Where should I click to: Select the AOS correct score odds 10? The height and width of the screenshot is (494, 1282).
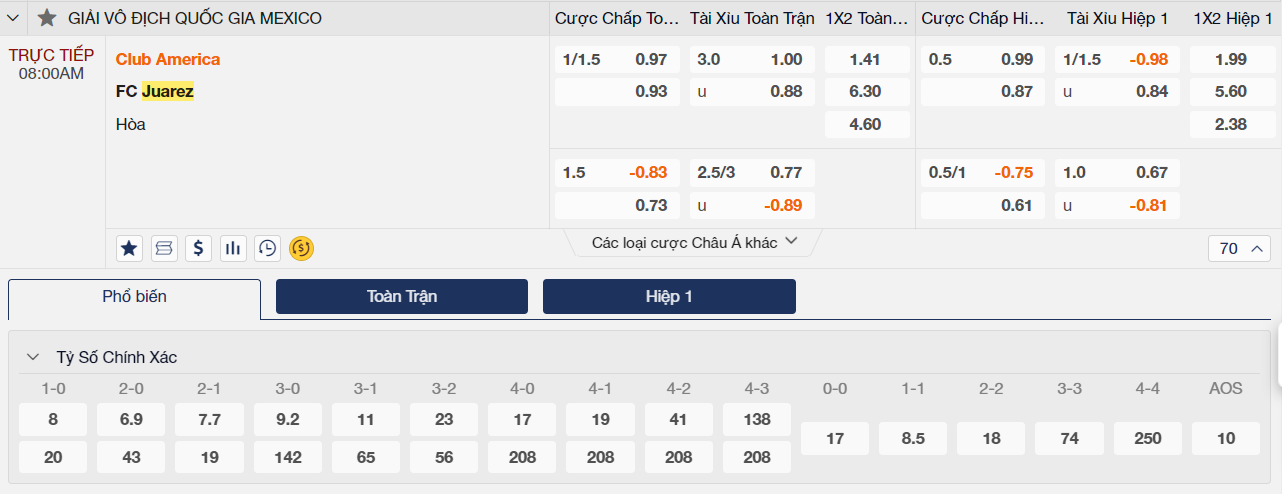point(1226,438)
